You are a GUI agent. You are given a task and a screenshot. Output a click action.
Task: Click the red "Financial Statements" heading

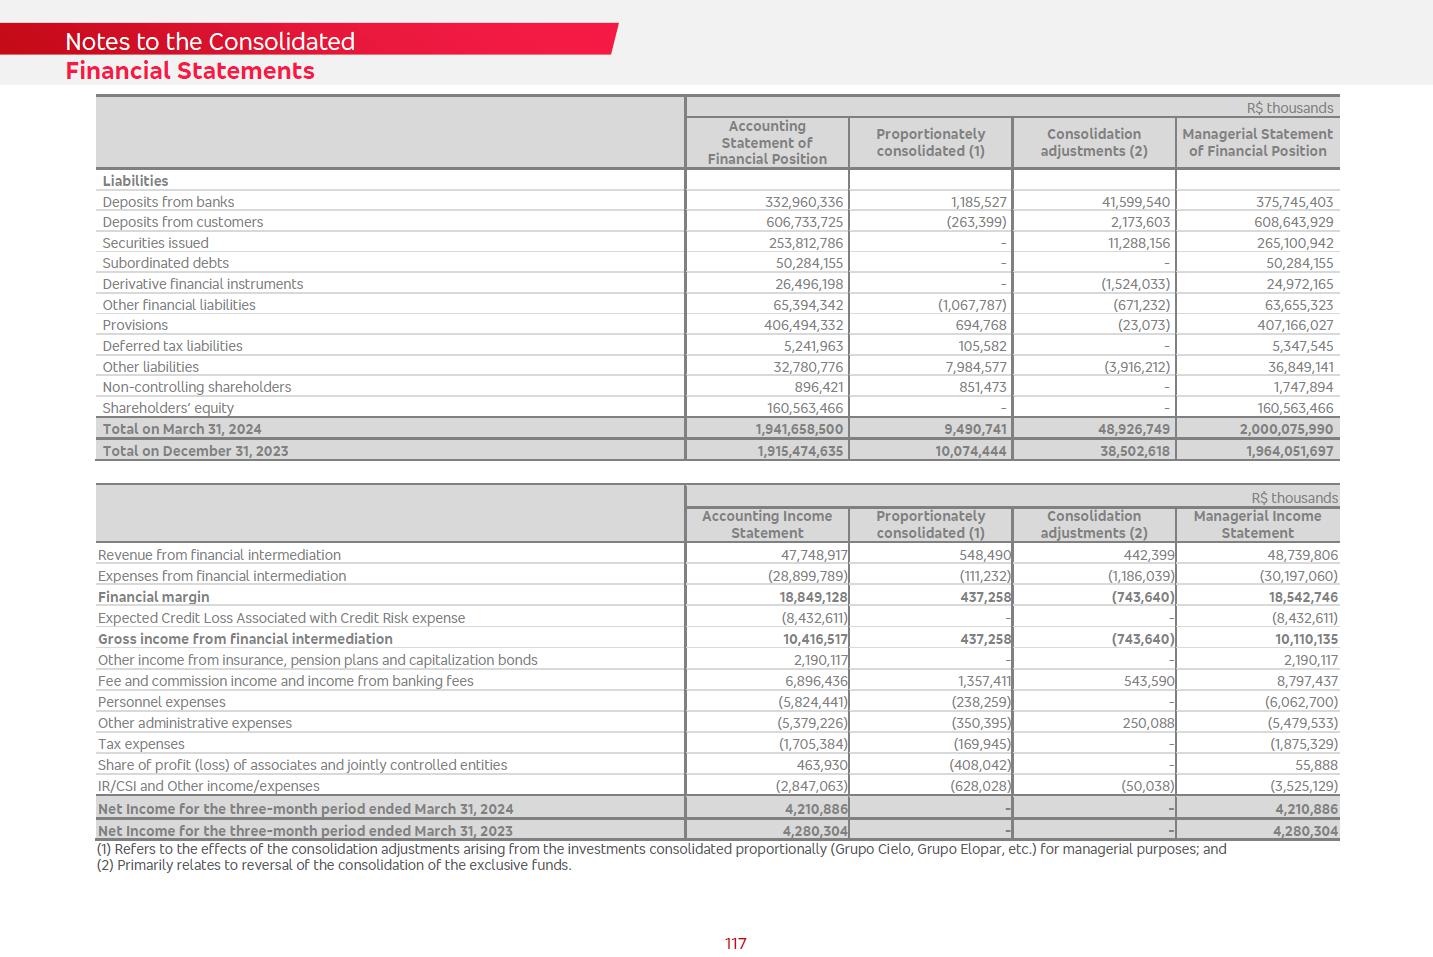[x=190, y=71]
